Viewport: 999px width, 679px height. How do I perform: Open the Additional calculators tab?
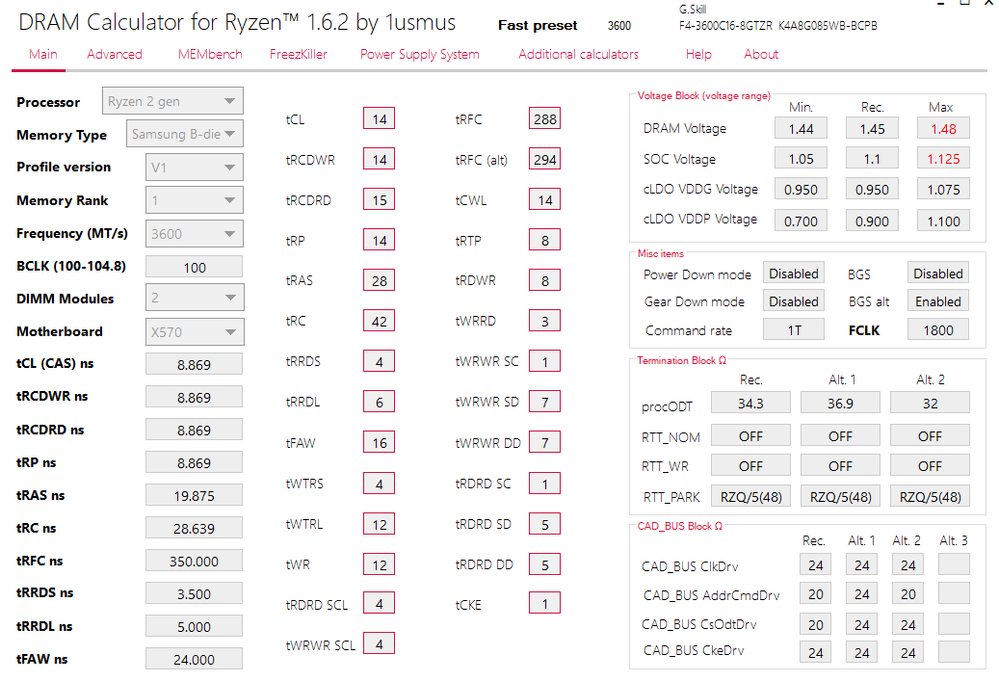[579, 54]
